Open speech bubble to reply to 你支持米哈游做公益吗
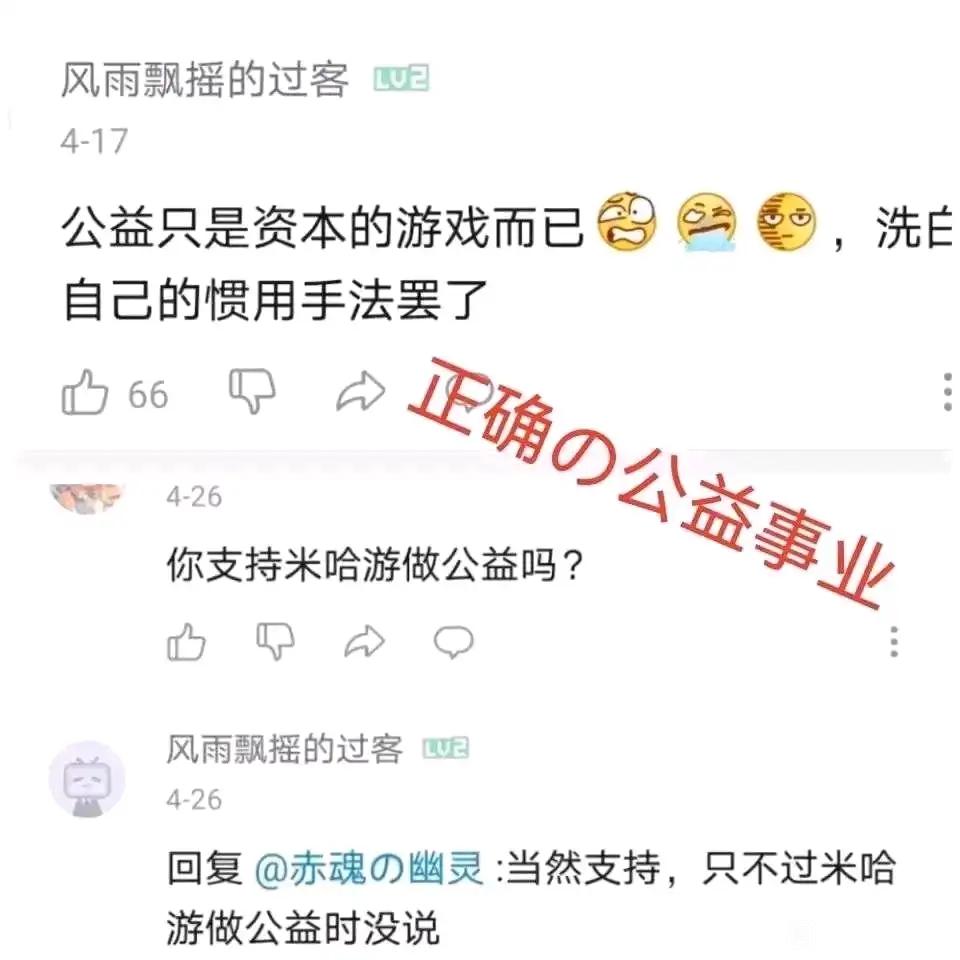The width and height of the screenshot is (960, 960). 454,642
